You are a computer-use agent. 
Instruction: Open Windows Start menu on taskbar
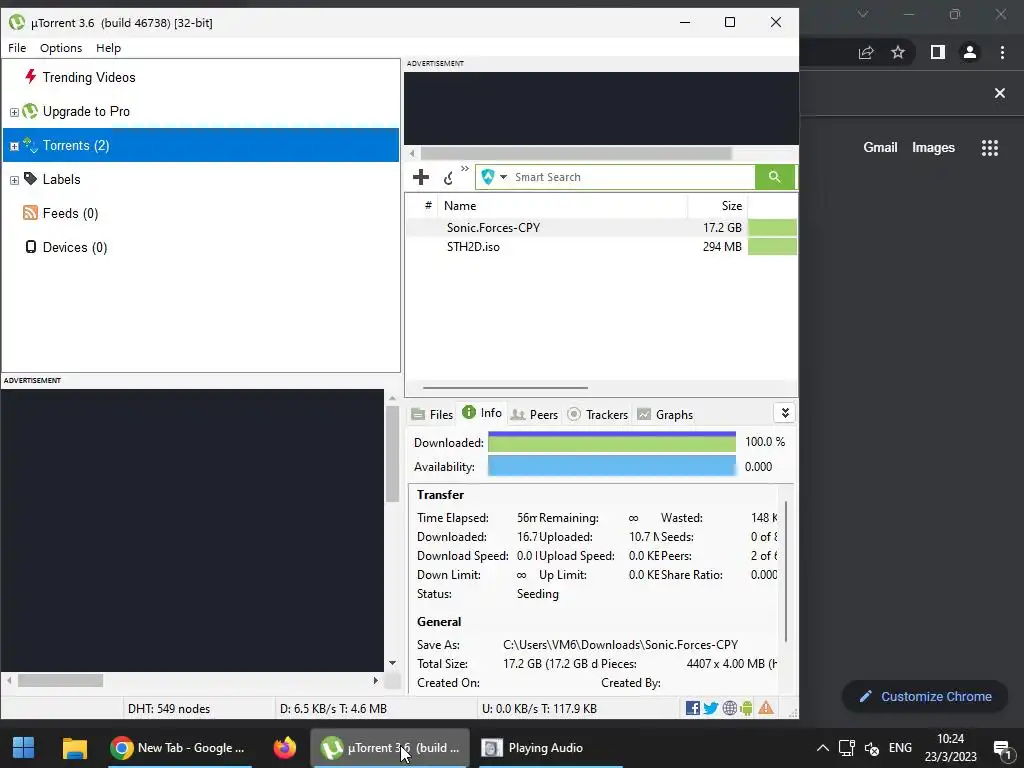(24, 748)
